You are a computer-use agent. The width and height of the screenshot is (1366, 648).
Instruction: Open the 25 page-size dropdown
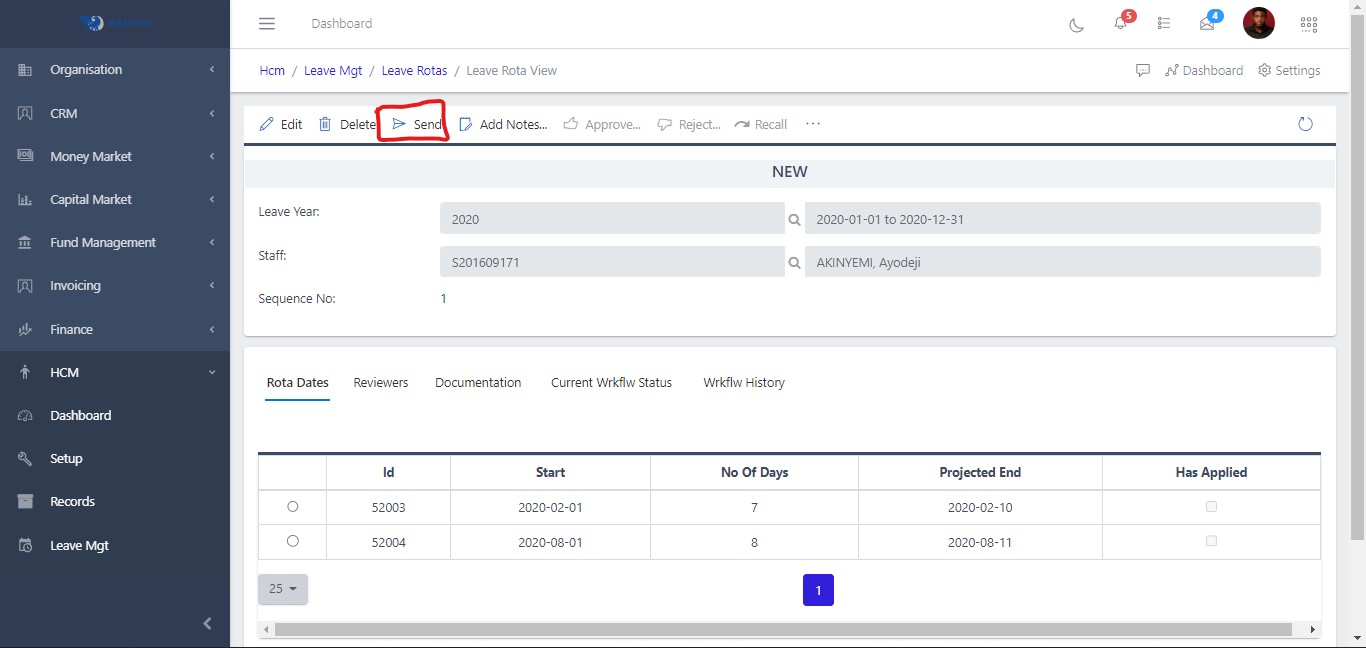click(x=283, y=589)
